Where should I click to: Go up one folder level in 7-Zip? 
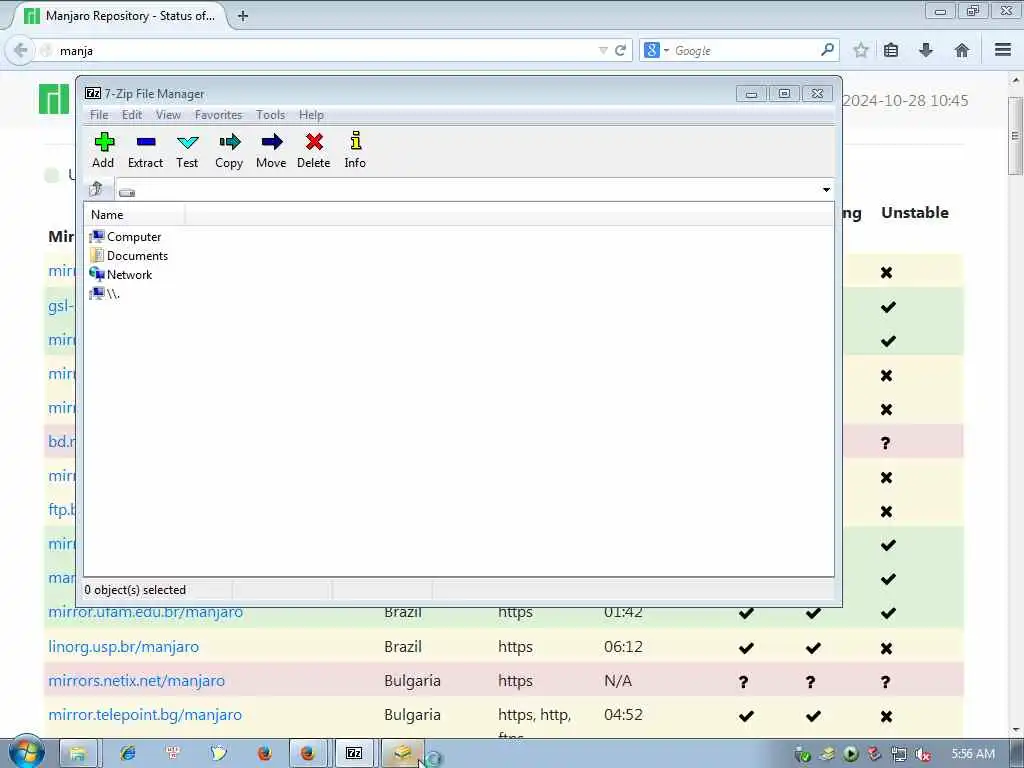tap(96, 189)
